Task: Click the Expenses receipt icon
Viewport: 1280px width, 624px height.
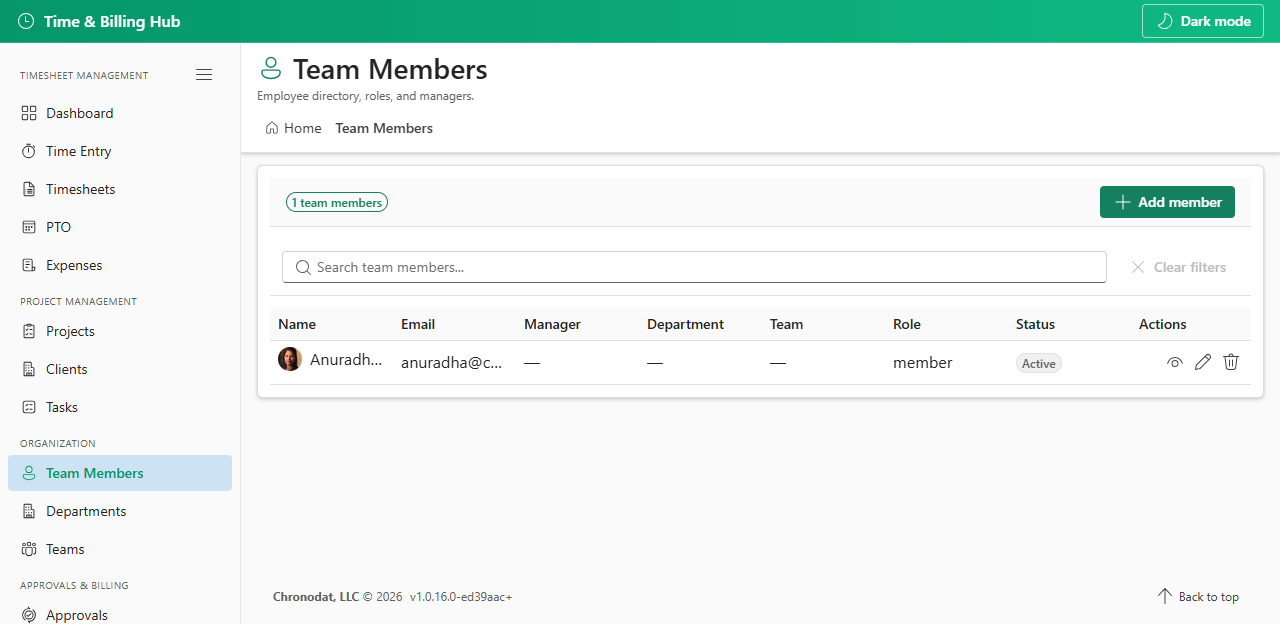Action: 29,265
